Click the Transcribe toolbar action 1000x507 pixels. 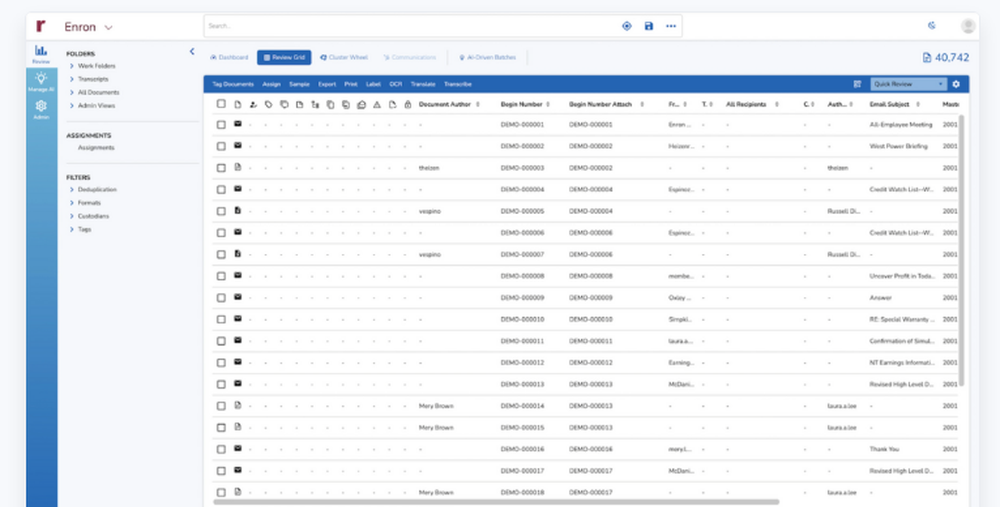(x=457, y=84)
